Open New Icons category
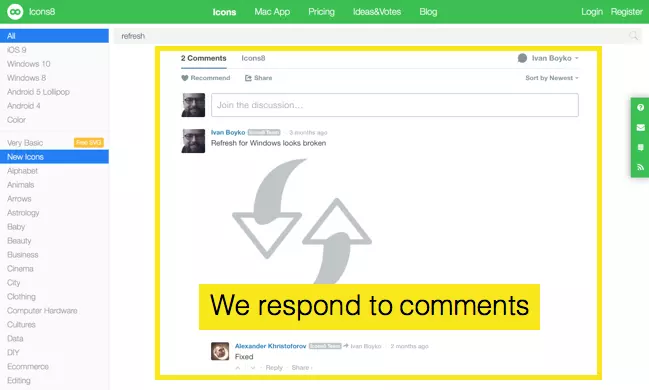The image size is (649, 390). pos(54,157)
